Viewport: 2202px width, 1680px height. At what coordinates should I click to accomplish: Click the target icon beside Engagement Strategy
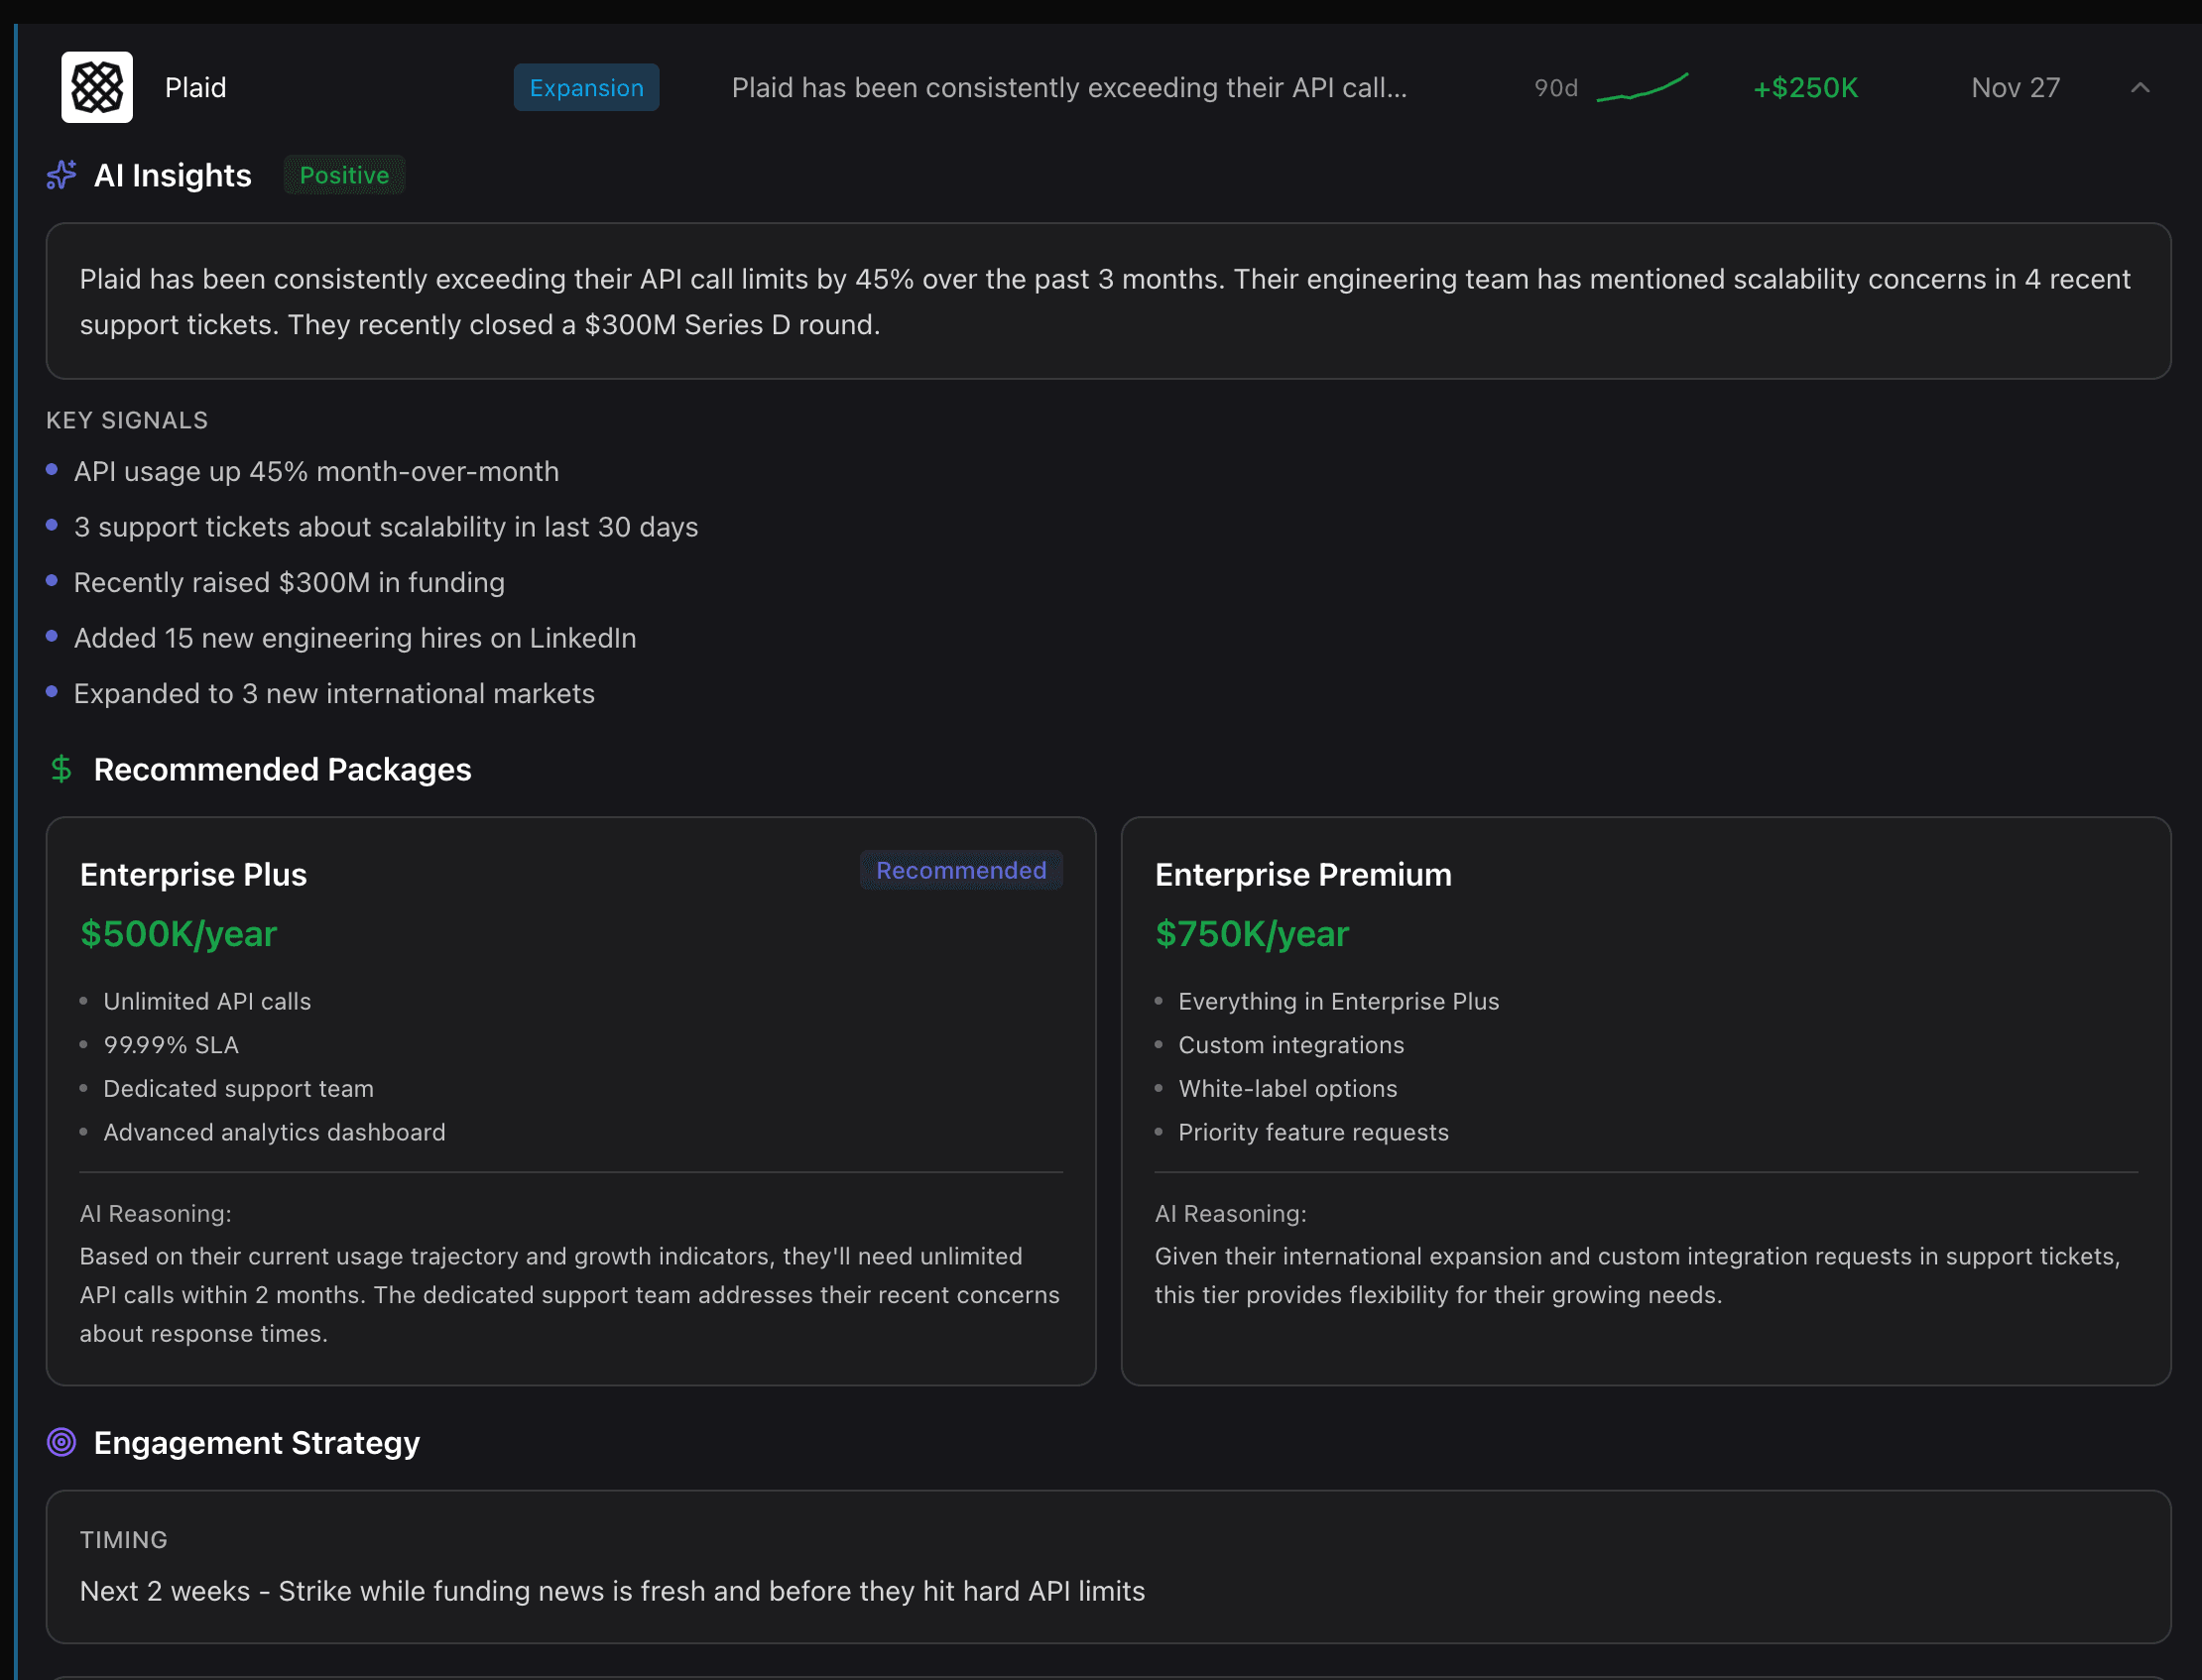(x=62, y=1442)
